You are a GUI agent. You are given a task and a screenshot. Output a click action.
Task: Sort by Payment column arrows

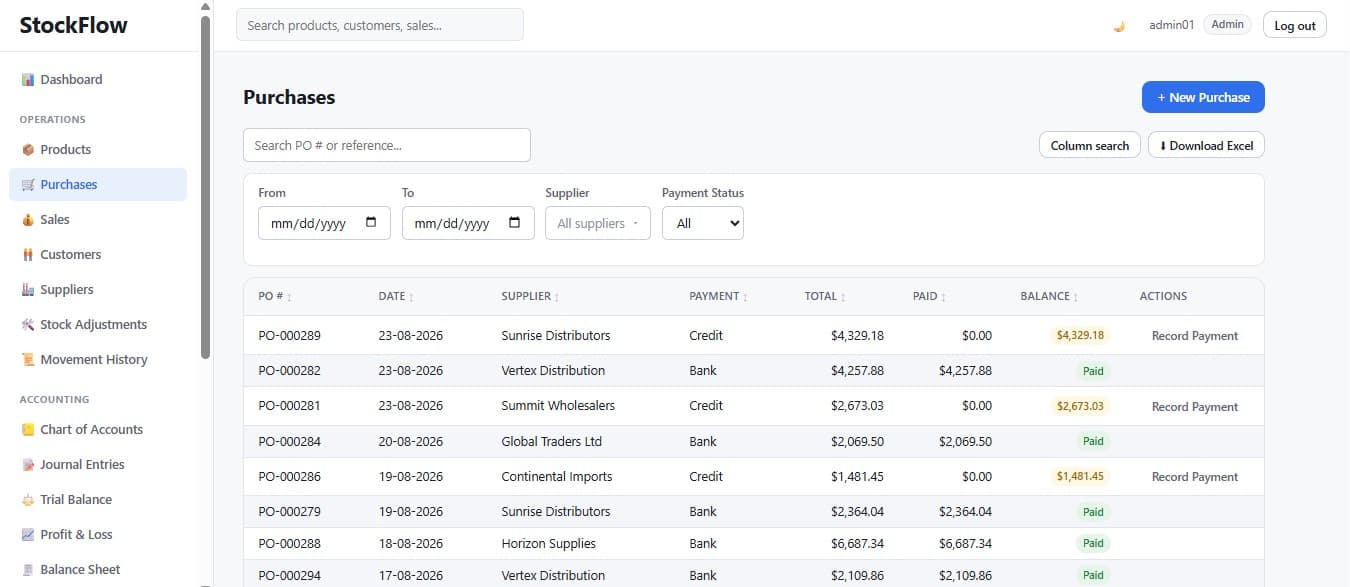tap(746, 297)
